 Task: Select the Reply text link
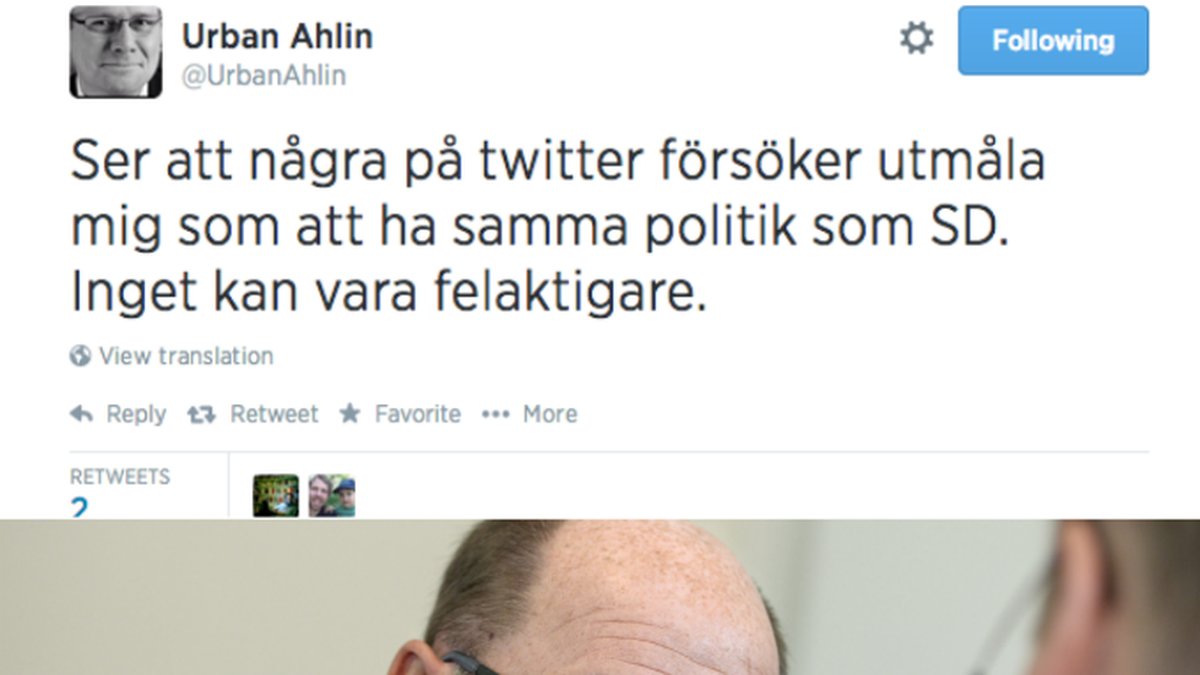(x=136, y=414)
